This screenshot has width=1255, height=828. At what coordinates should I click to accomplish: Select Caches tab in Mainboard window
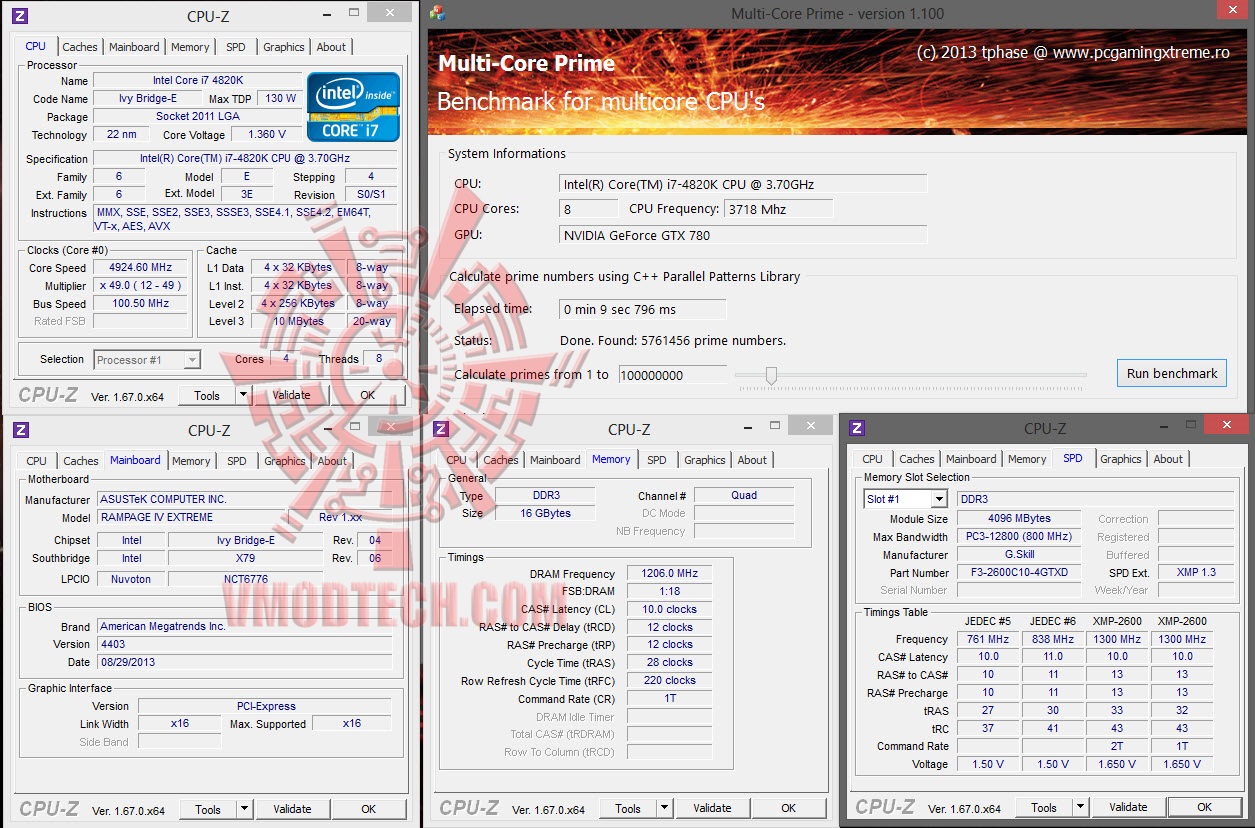[x=81, y=461]
